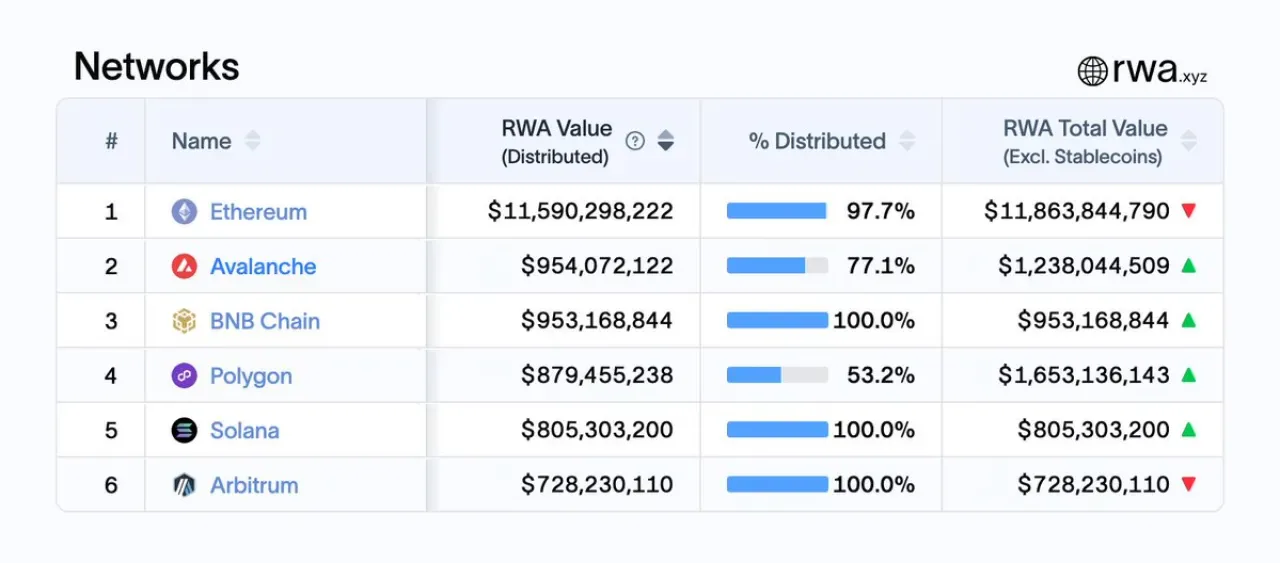Click $728,230,110 in the Distributed column

(597, 485)
